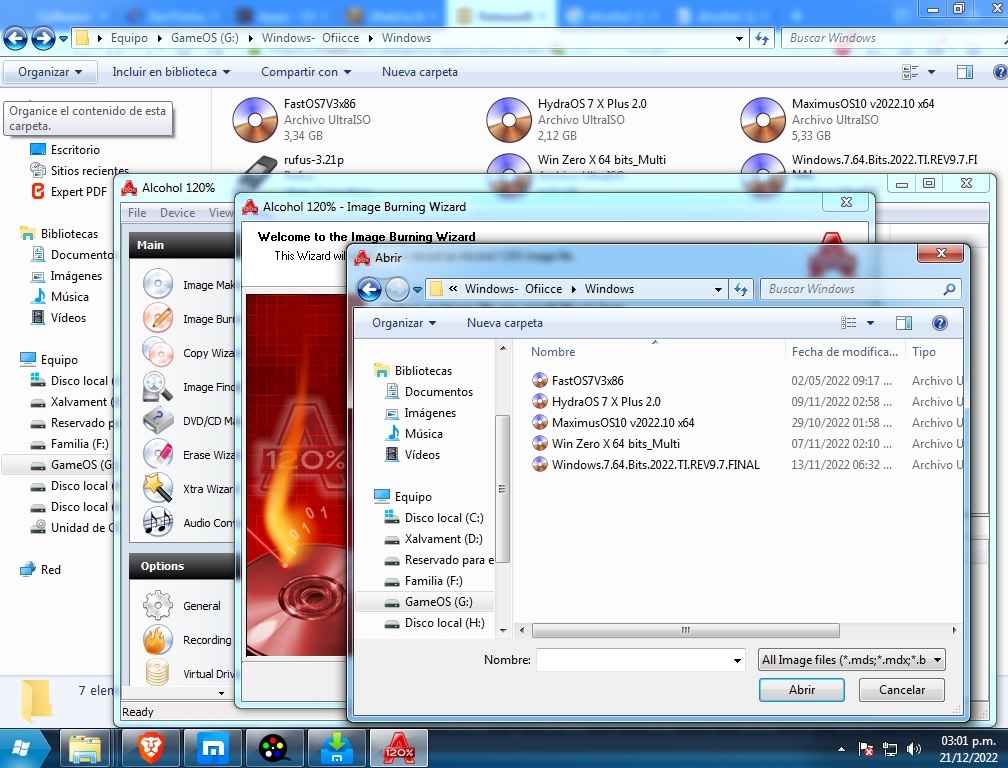
Task: Open Organizar menu in Explorer window
Action: tap(50, 72)
